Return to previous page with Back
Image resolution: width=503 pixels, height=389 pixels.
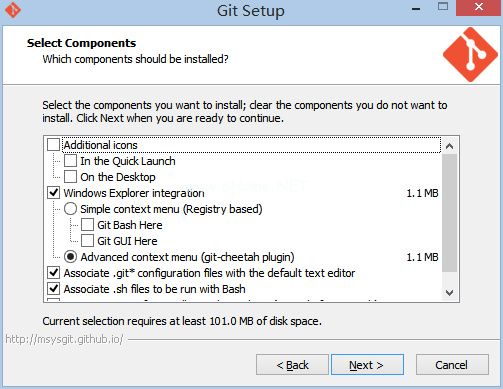coord(292,365)
